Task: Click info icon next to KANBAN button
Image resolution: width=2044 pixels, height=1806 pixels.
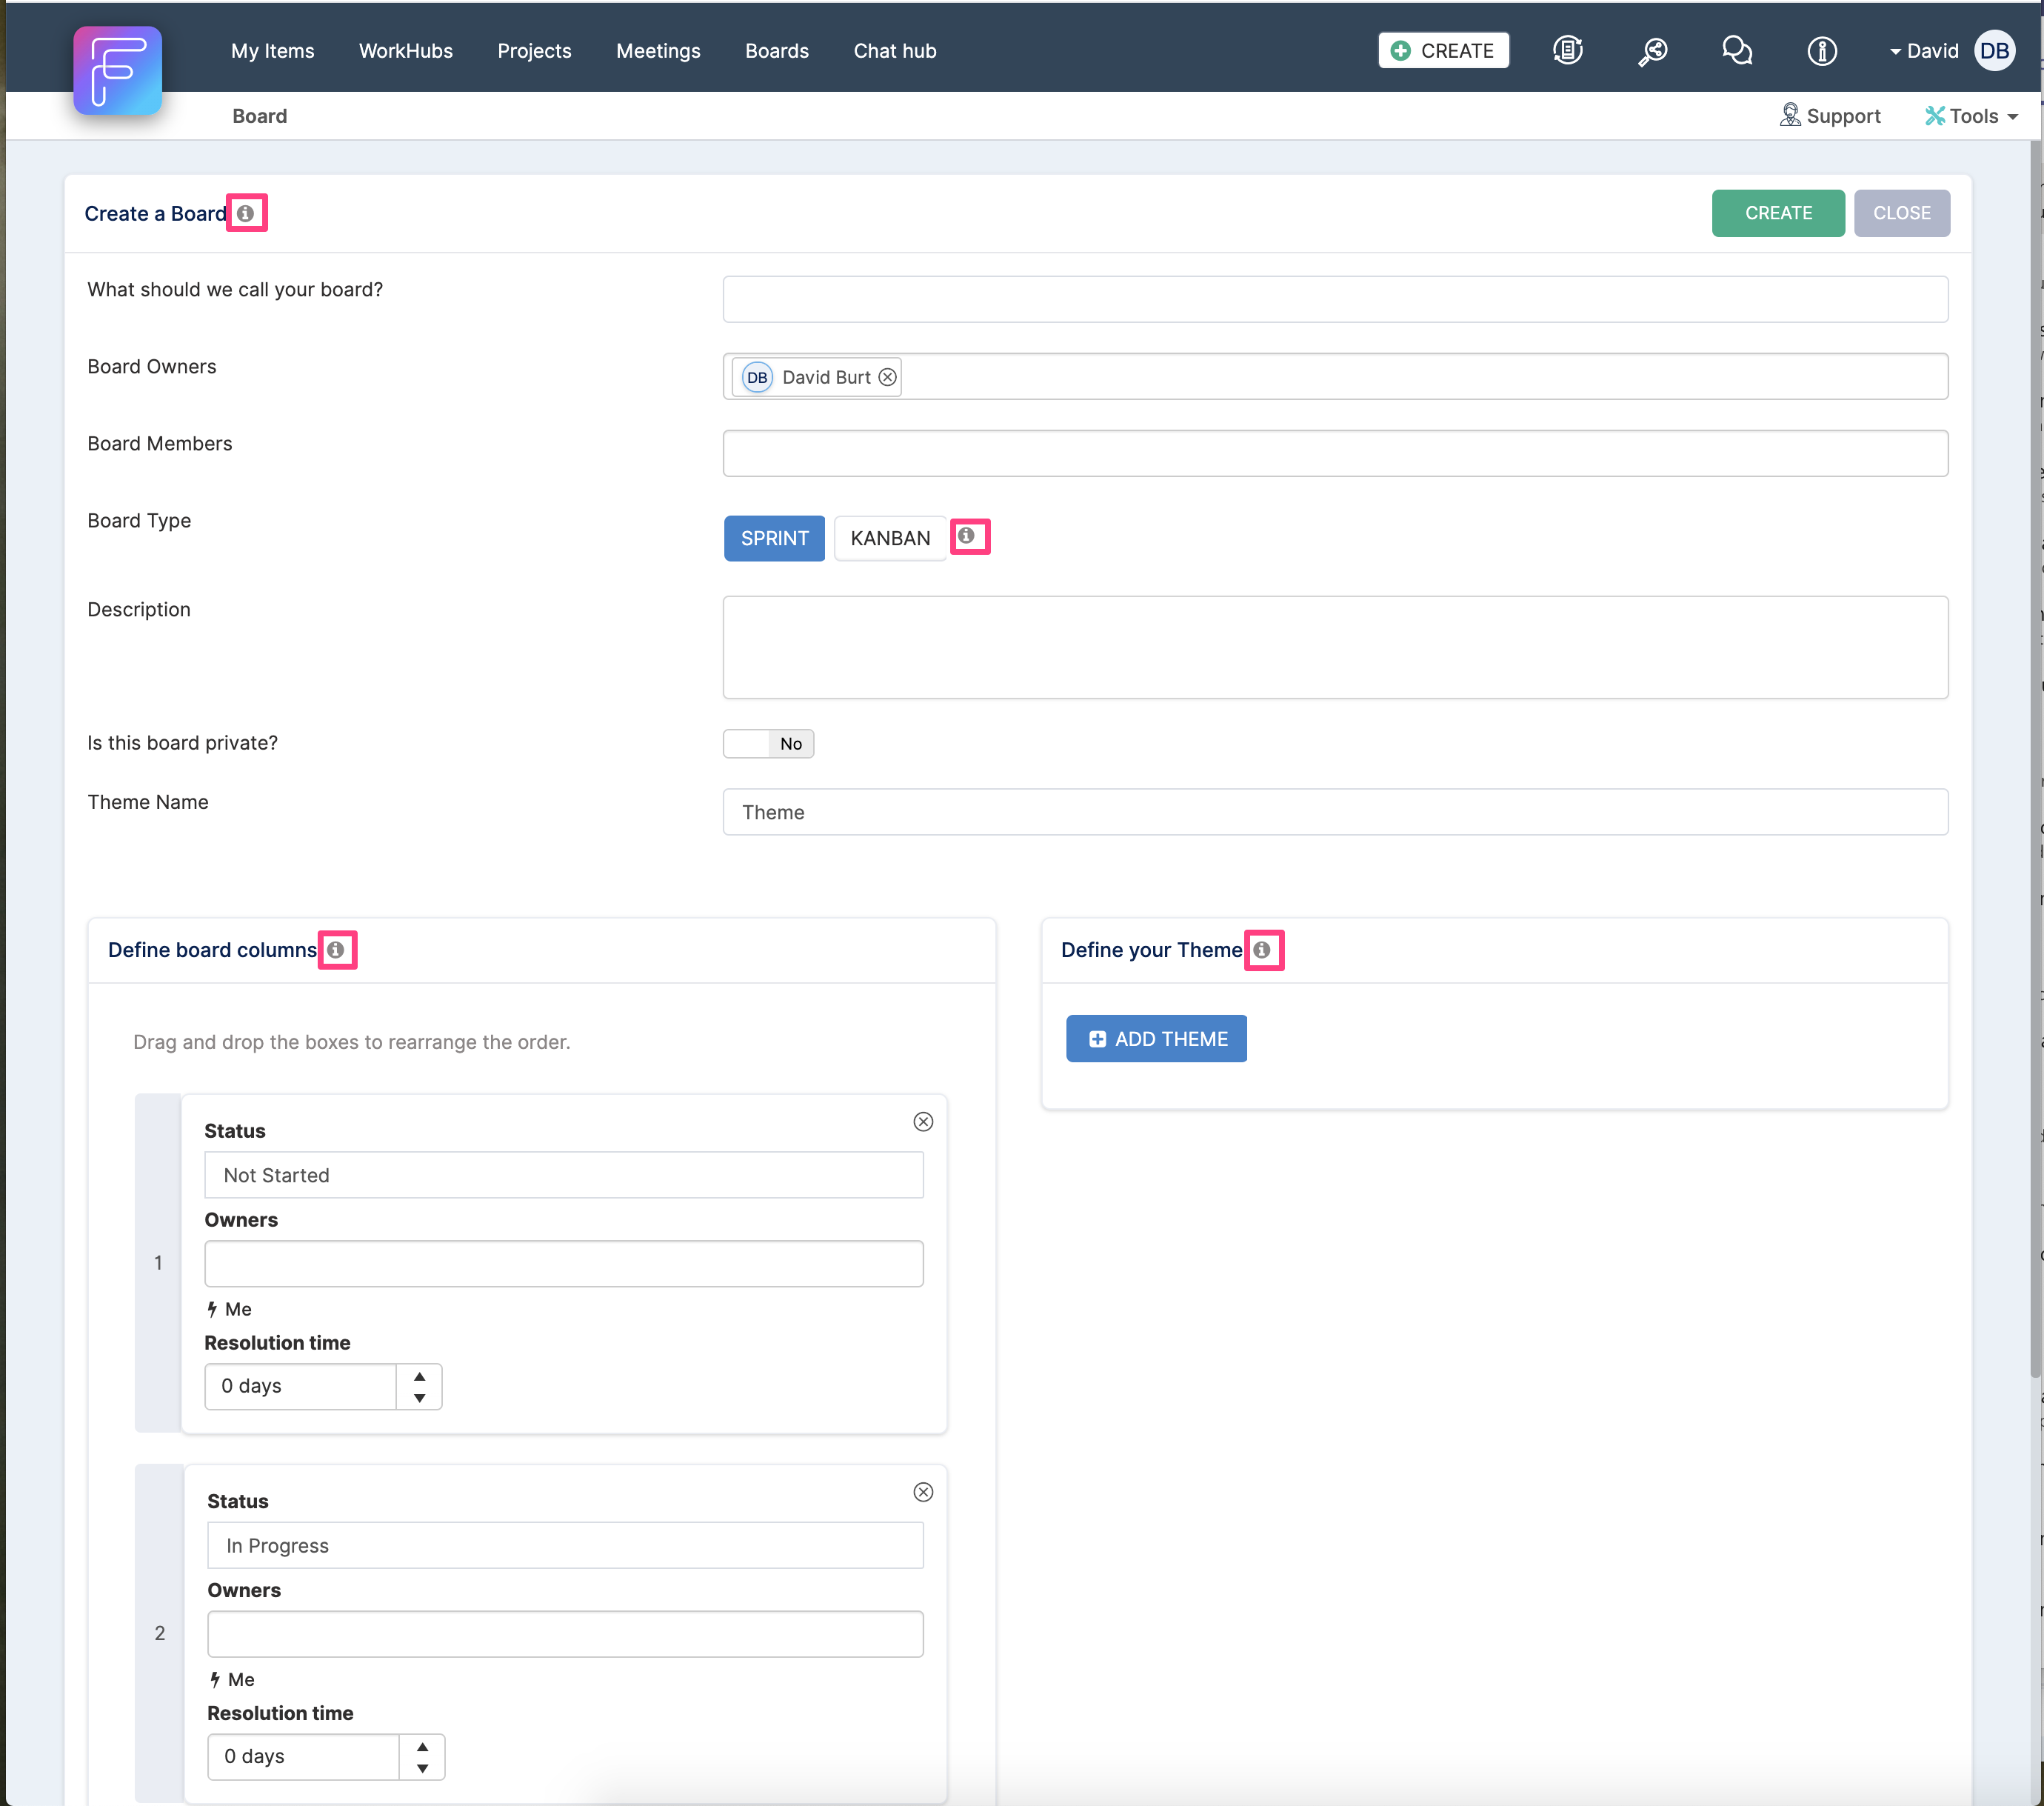Action: click(x=966, y=536)
